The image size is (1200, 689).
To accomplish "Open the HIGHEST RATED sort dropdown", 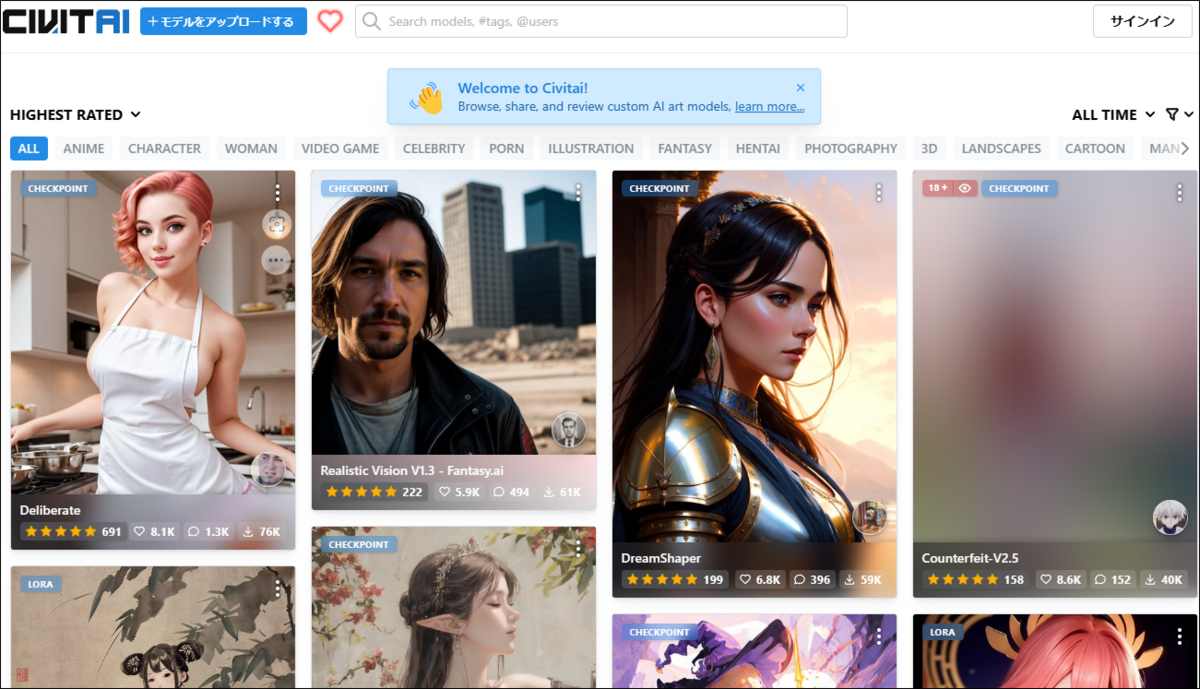I will pyautogui.click(x=75, y=115).
